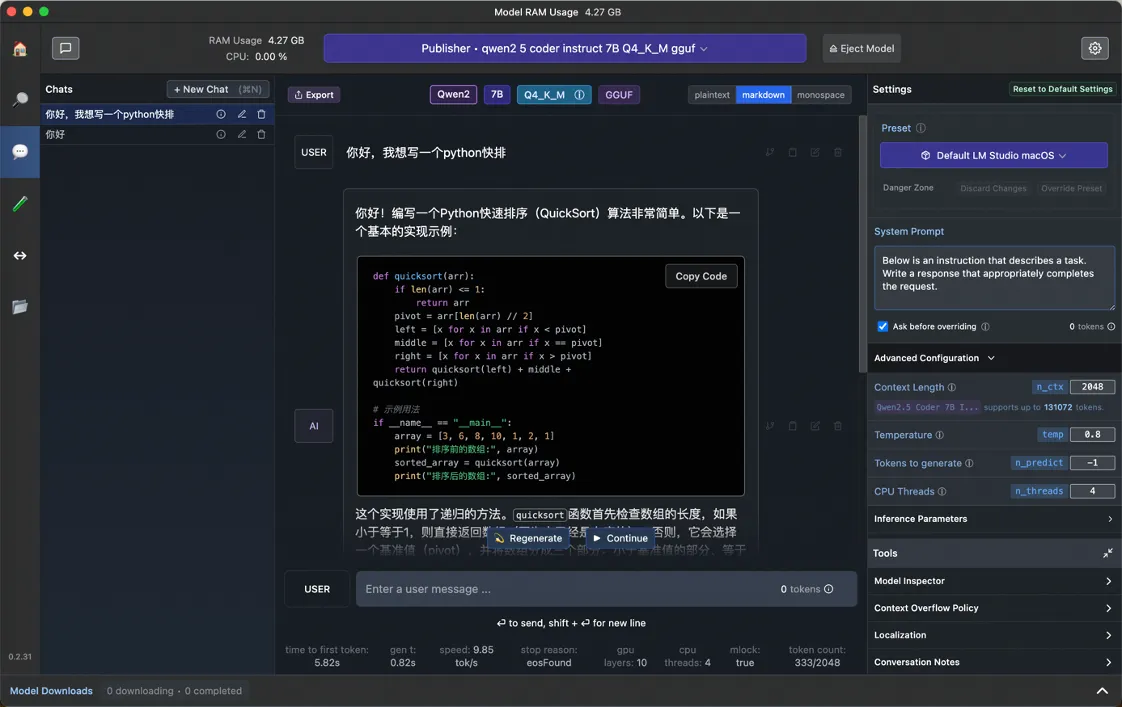Switch rendering to plaintext
This screenshot has height=708, width=1122.
712,94
